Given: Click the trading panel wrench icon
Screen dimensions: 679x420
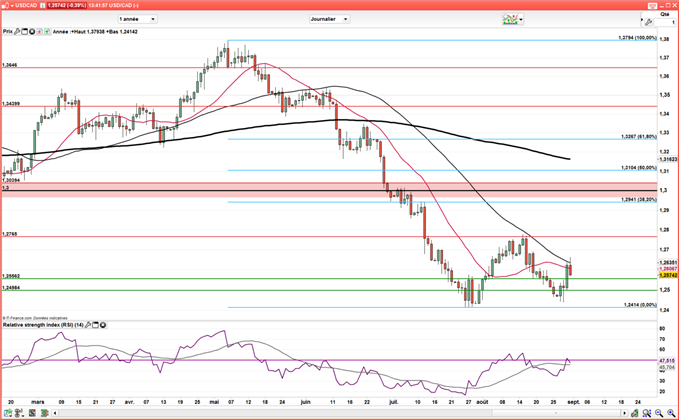Looking at the screenshot, I should click(648, 22).
